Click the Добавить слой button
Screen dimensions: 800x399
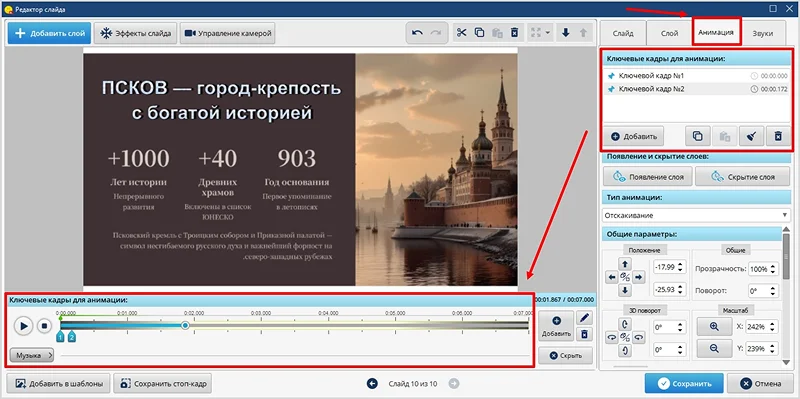(49, 33)
